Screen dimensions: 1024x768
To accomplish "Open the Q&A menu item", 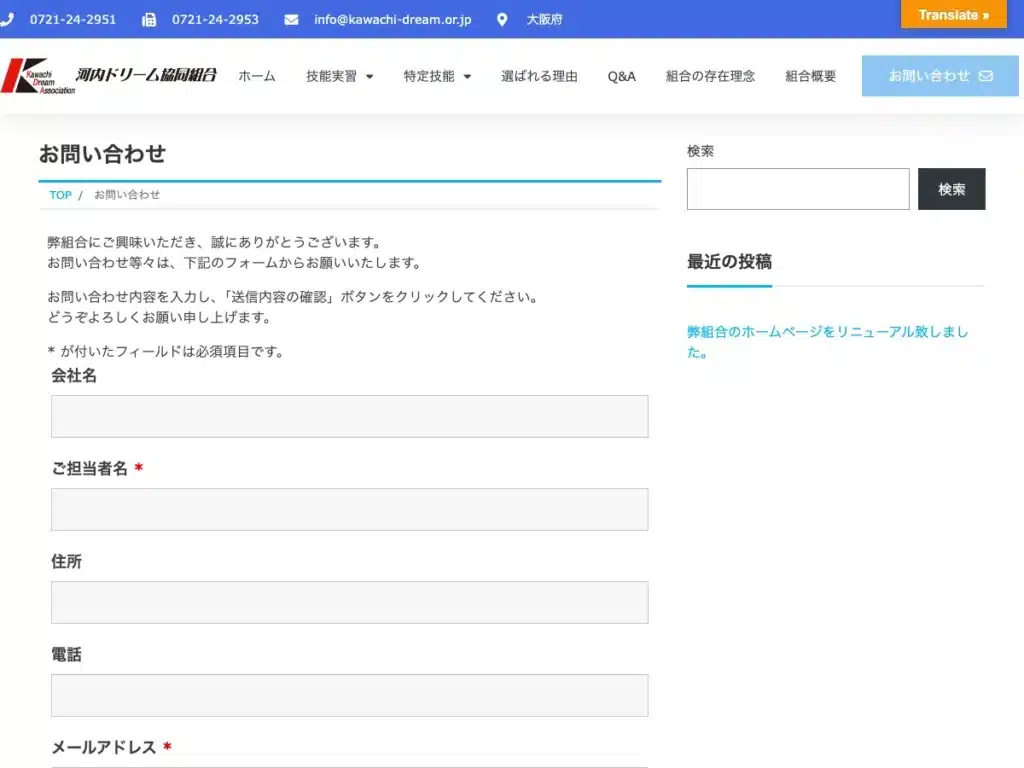I will click(621, 76).
